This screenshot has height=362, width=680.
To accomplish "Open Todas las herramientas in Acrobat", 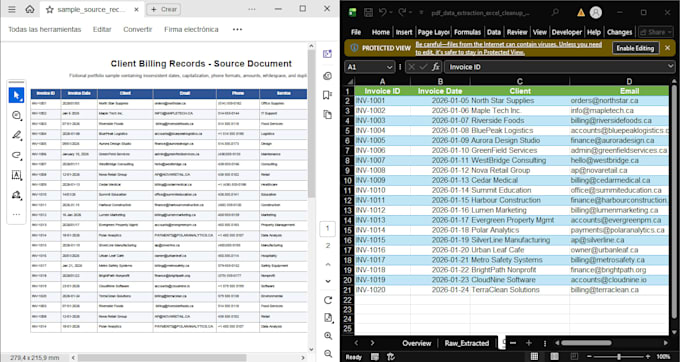I will click(45, 29).
